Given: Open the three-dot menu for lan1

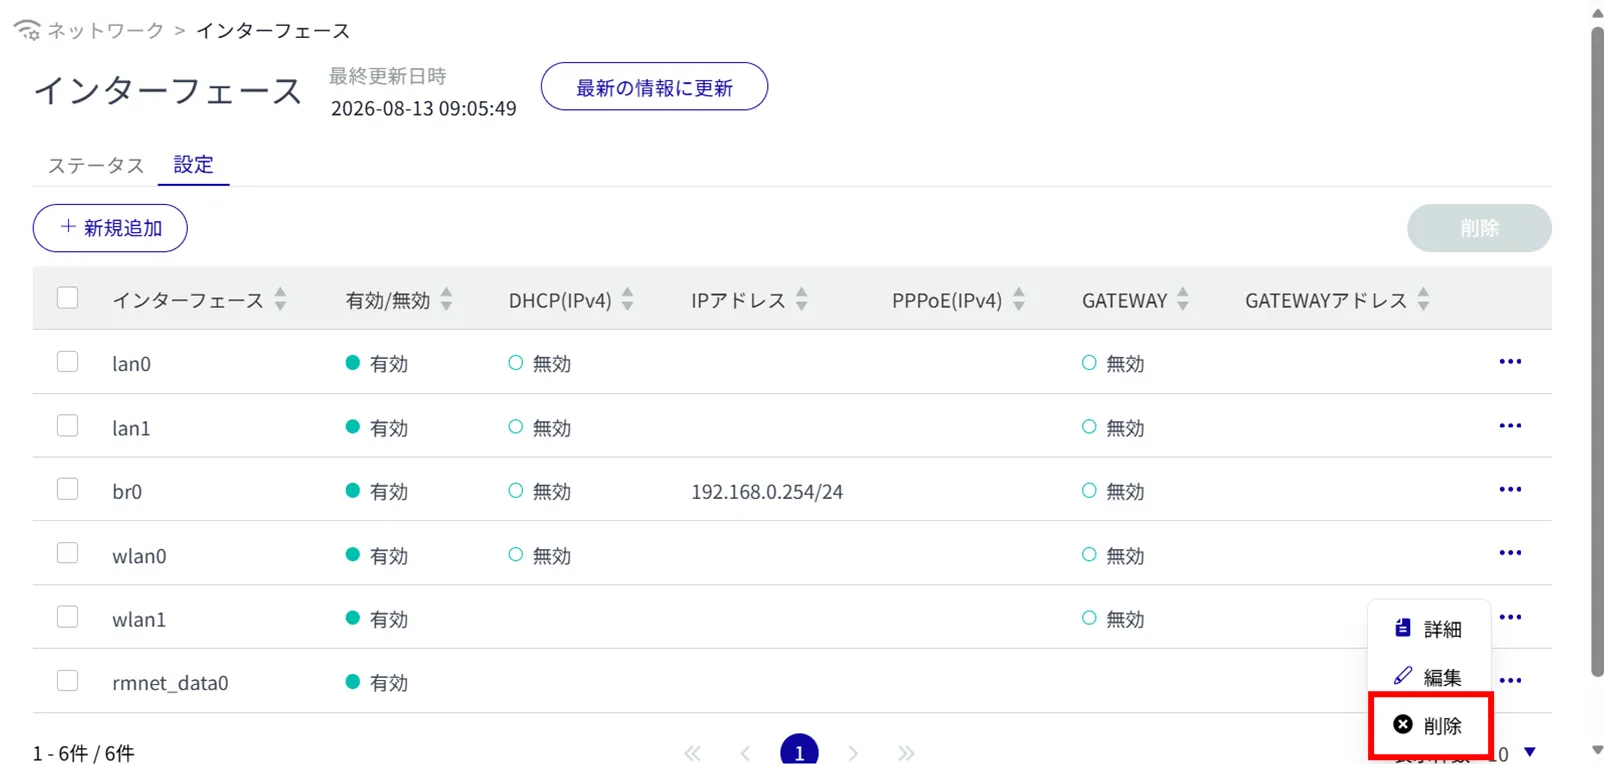Looking at the screenshot, I should coord(1510,426).
